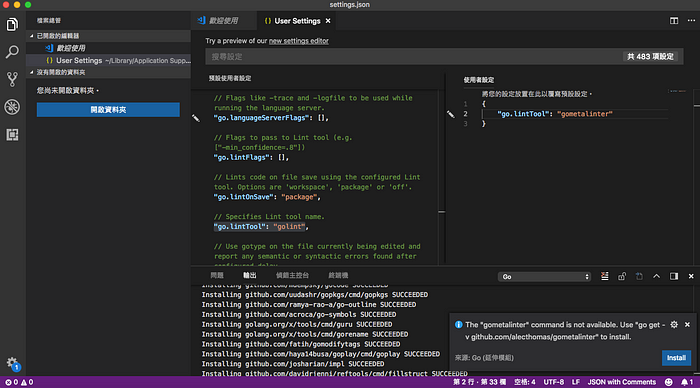The image size is (700, 388).
Task: Click the user settings minimap
Action: [x=677, y=91]
